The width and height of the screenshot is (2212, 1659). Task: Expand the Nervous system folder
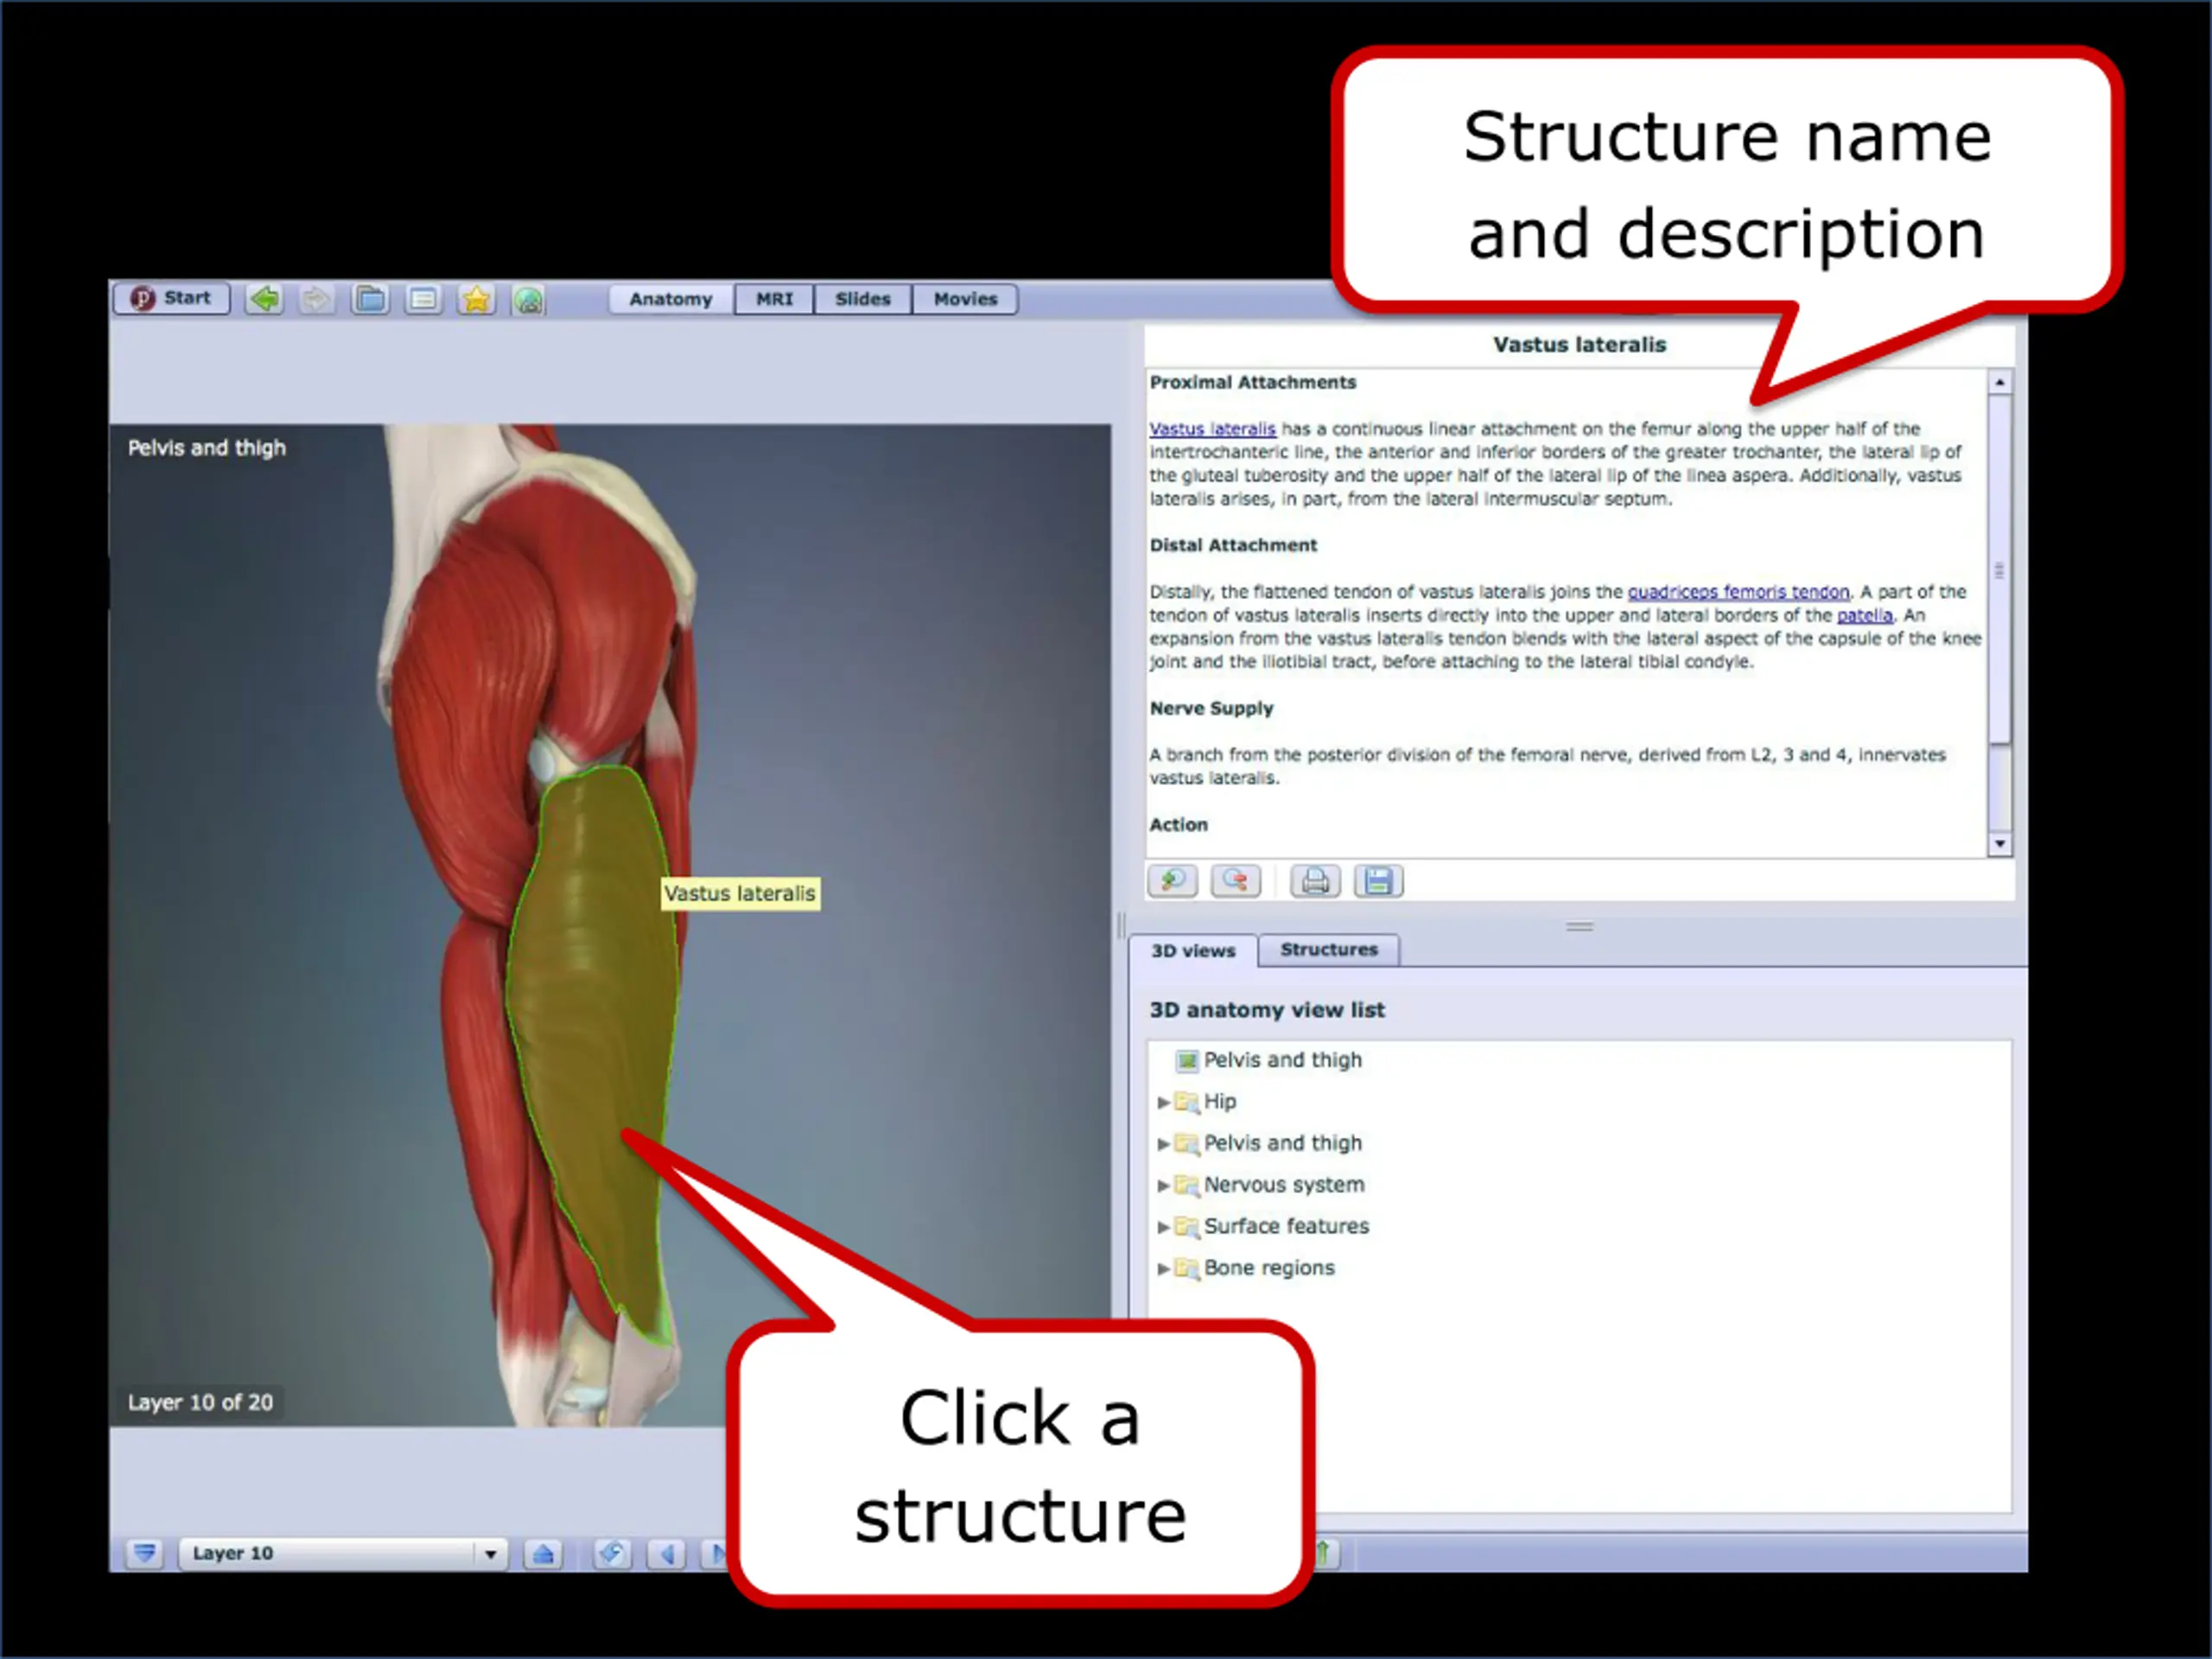(x=1163, y=1185)
